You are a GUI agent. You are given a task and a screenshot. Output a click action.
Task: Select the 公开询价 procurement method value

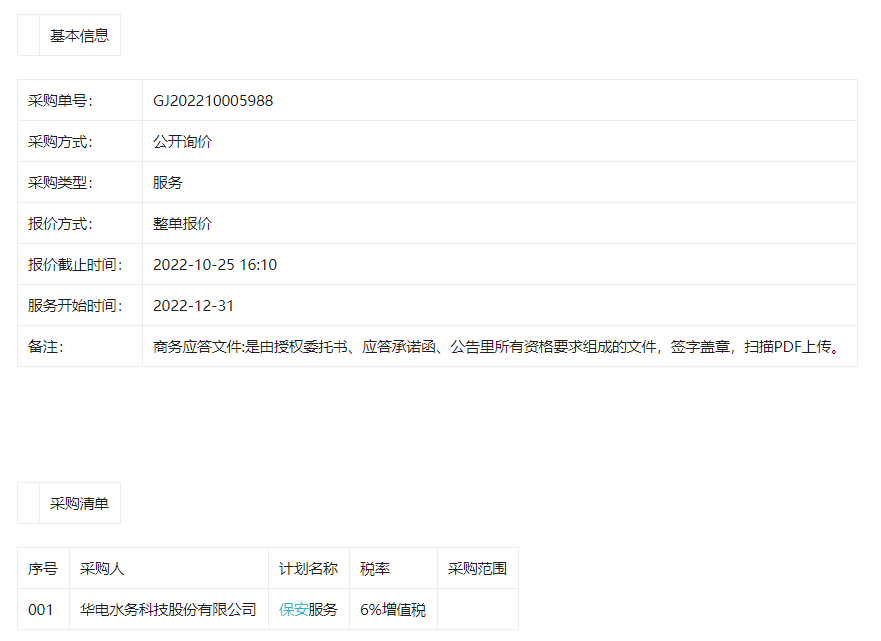(x=182, y=141)
